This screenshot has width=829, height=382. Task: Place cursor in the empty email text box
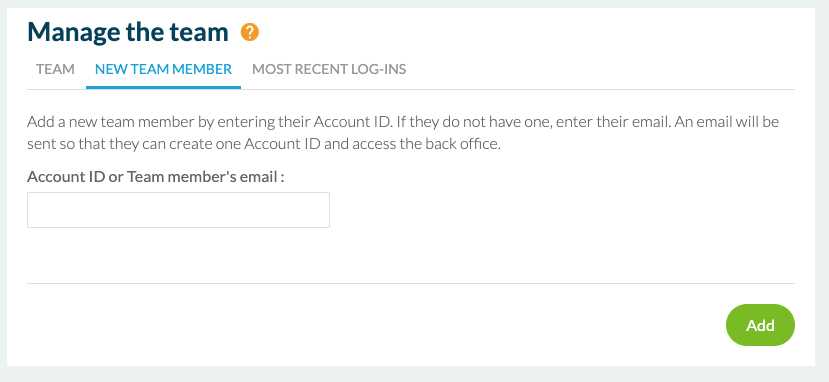(178, 210)
